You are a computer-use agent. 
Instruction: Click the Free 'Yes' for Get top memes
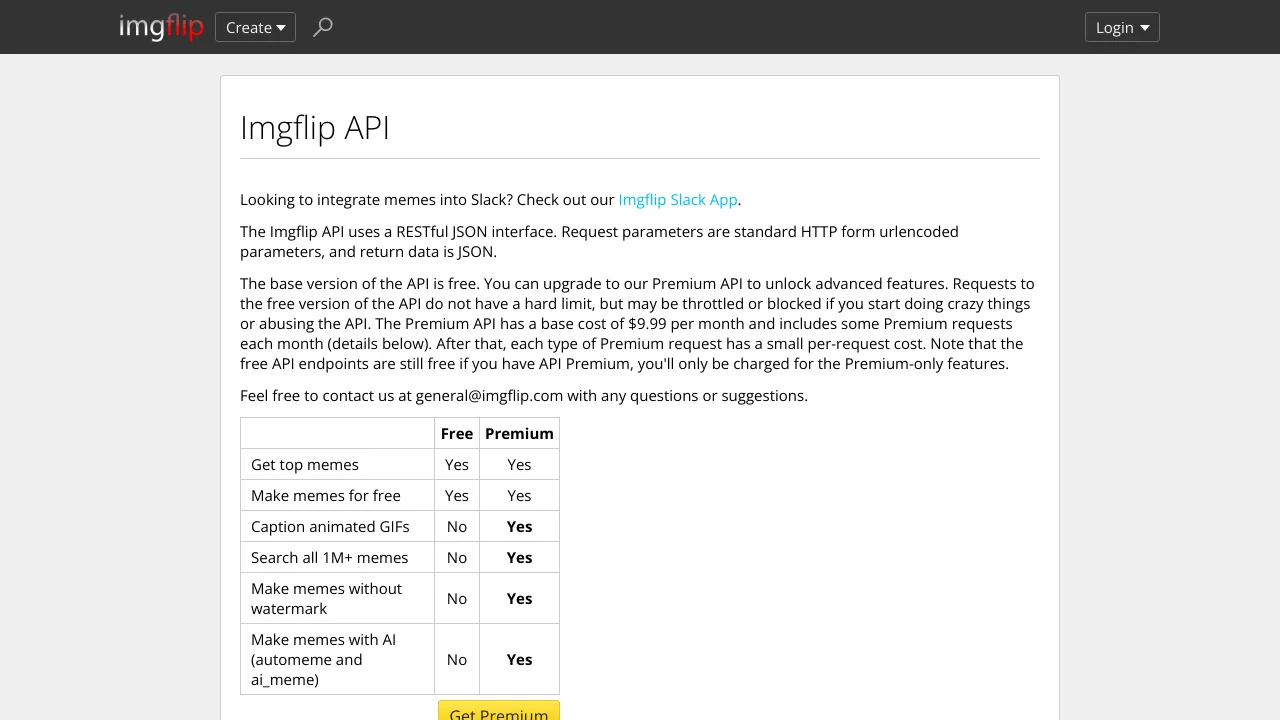click(457, 464)
